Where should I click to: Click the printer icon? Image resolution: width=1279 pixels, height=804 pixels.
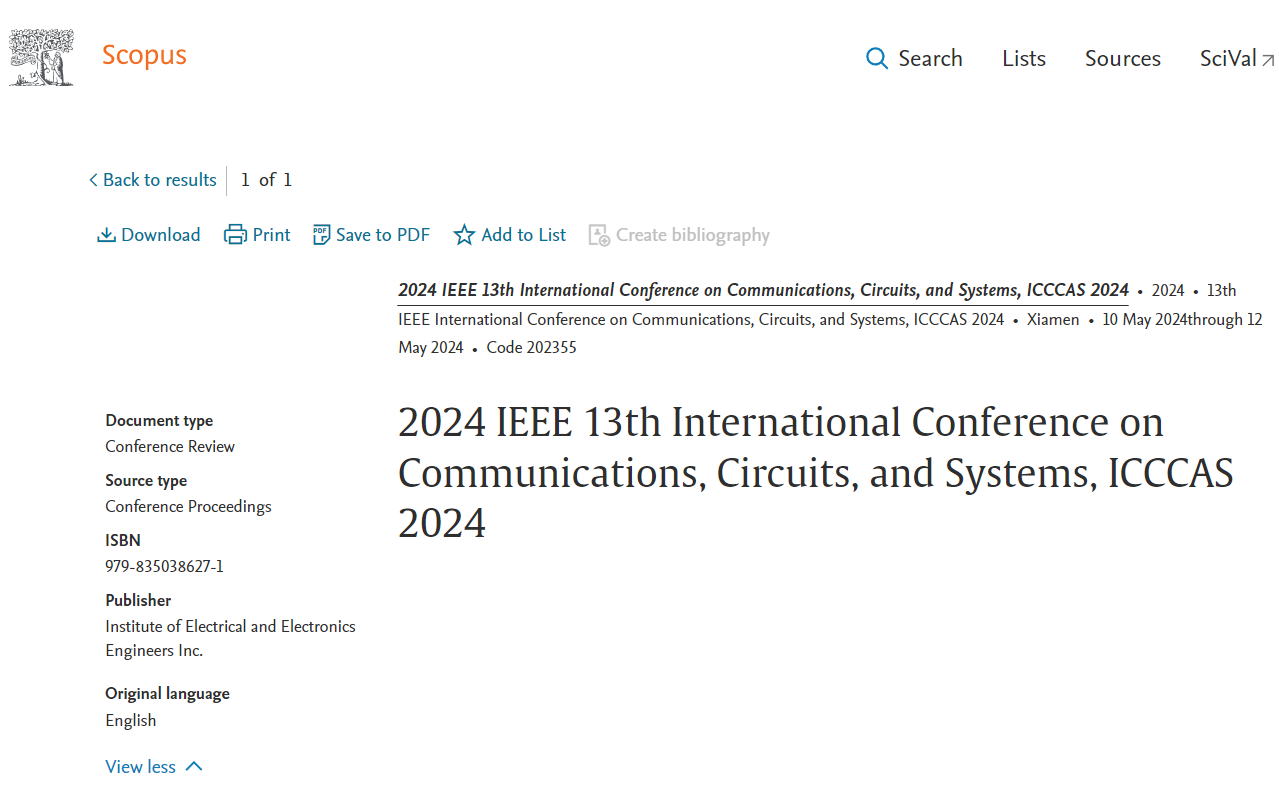tap(235, 235)
